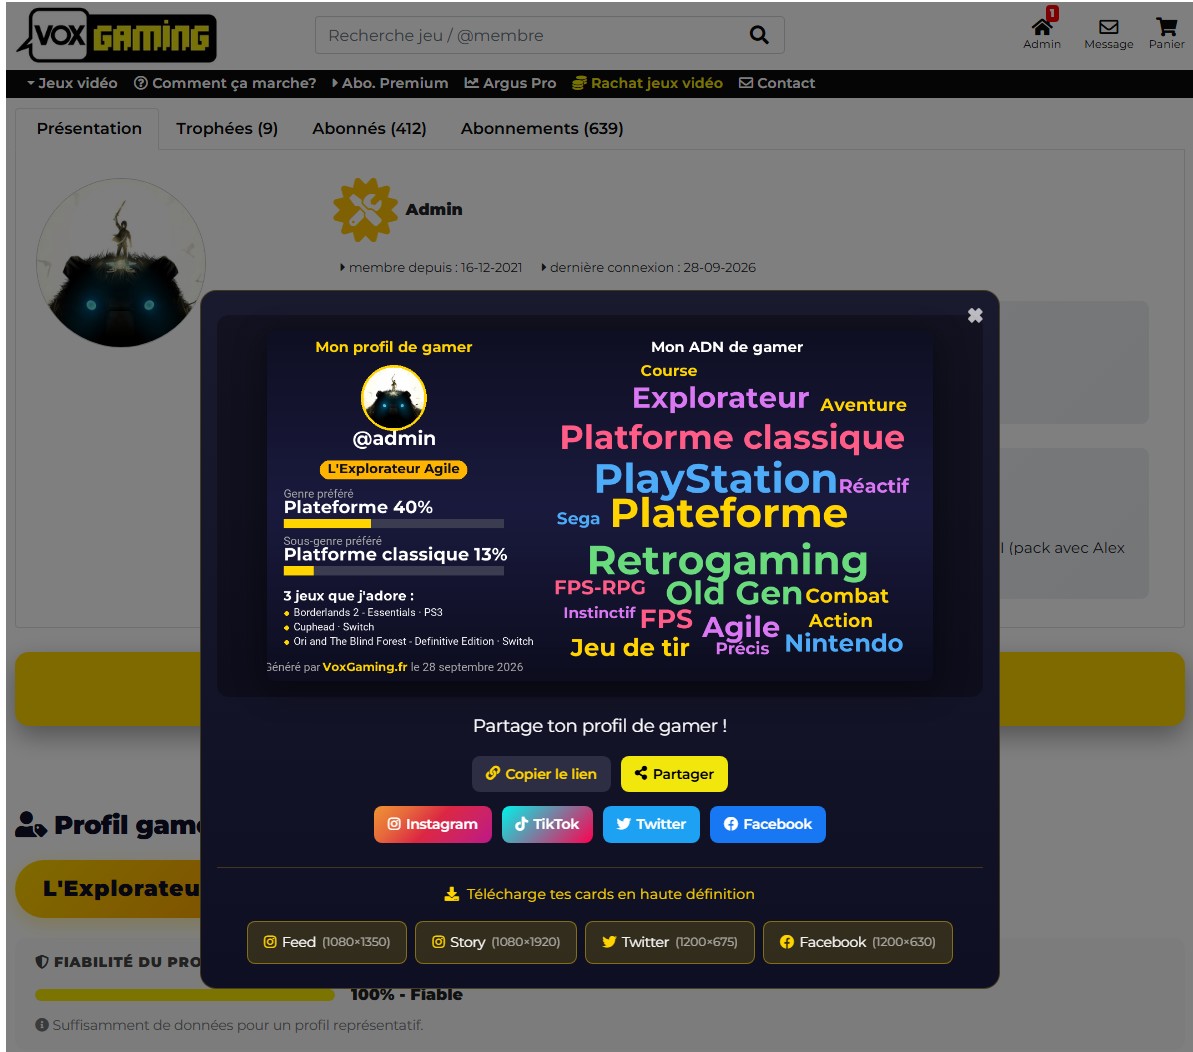Download the Facebook (1200×630) card
1193x1052 pixels.
(857, 942)
